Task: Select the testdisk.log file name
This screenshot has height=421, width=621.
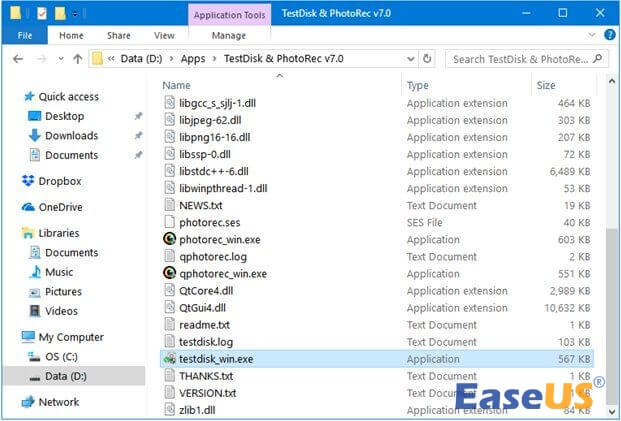Action: pyautogui.click(x=206, y=342)
